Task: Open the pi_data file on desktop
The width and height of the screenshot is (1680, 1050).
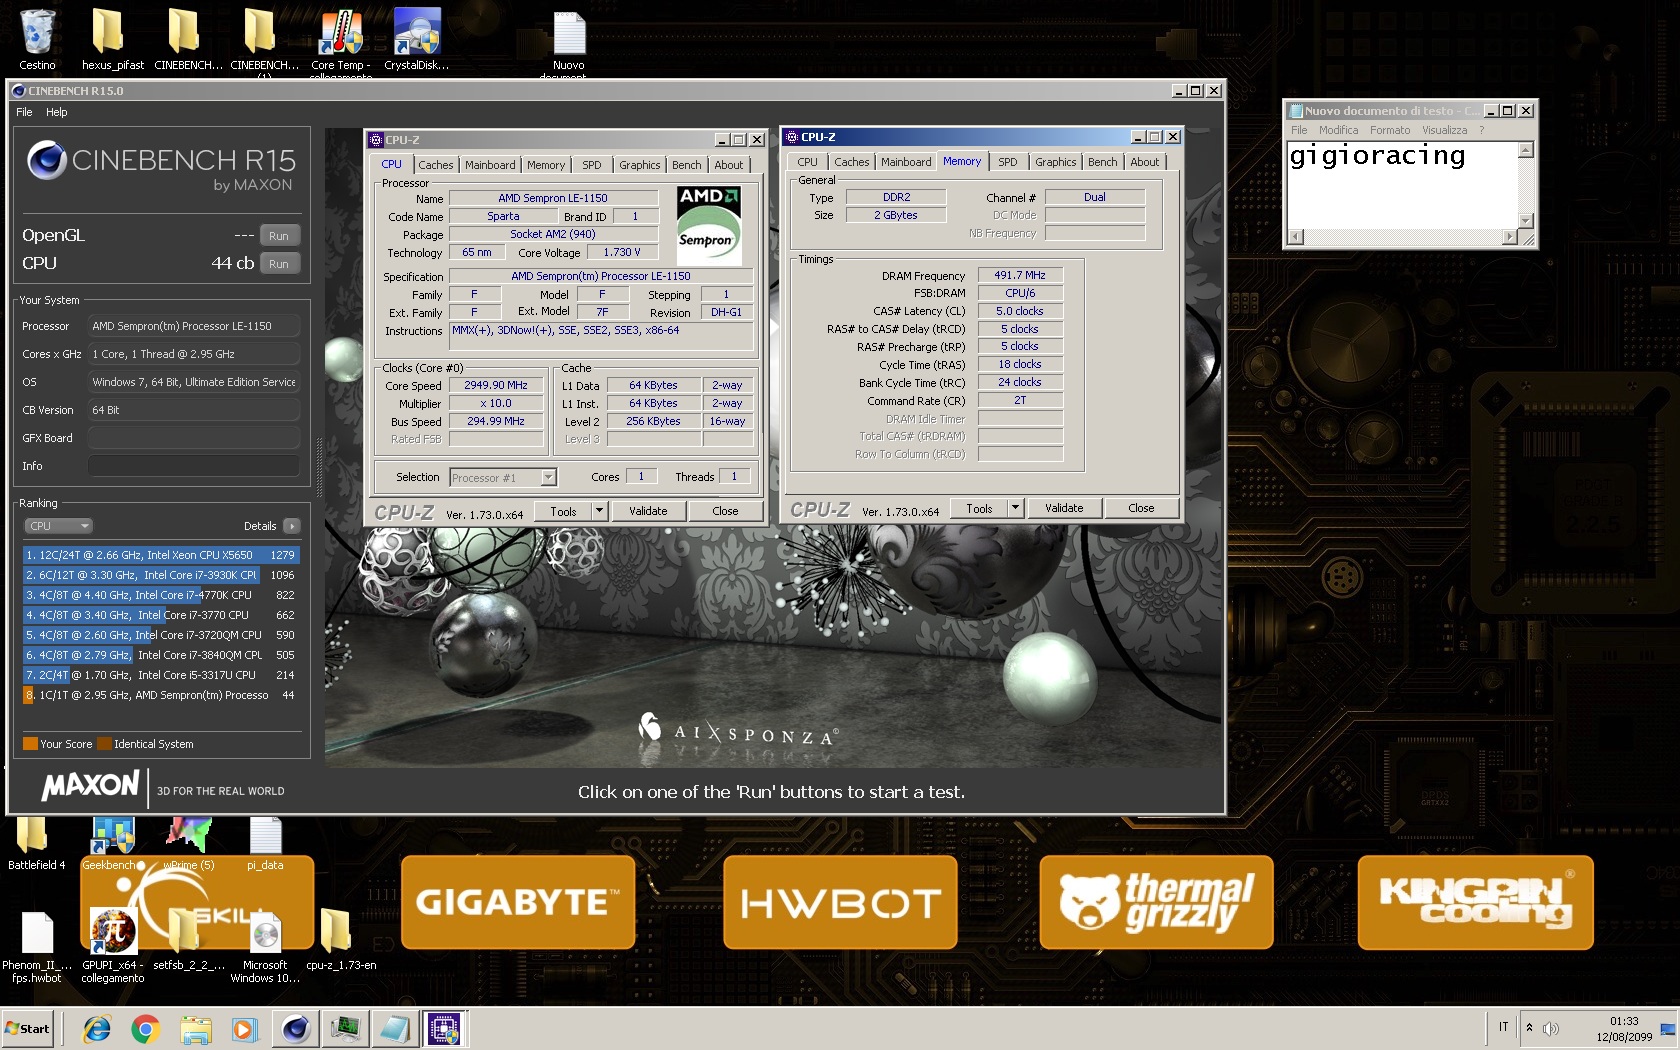Action: point(265,844)
